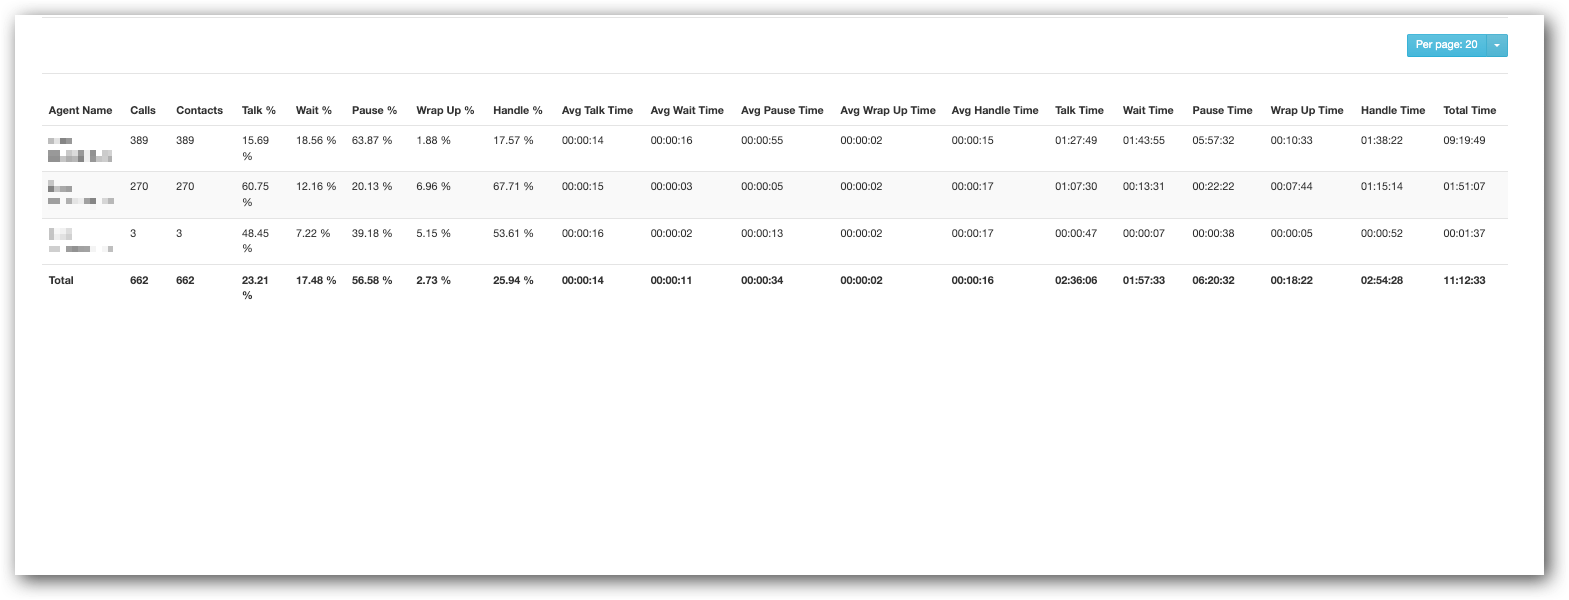
Task: Click the Talk % column header
Action: click(259, 111)
